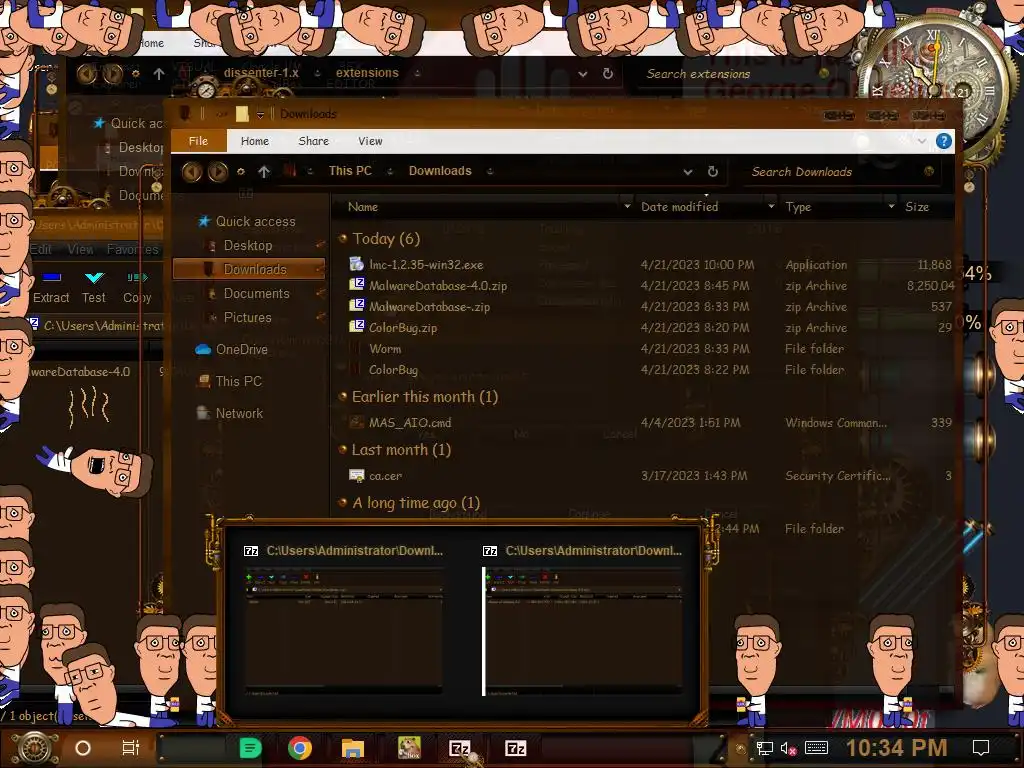1024x768 pixels.
Task: Select the lmc-1.2.35-win32.exe file icon
Action: pyautogui.click(x=357, y=264)
